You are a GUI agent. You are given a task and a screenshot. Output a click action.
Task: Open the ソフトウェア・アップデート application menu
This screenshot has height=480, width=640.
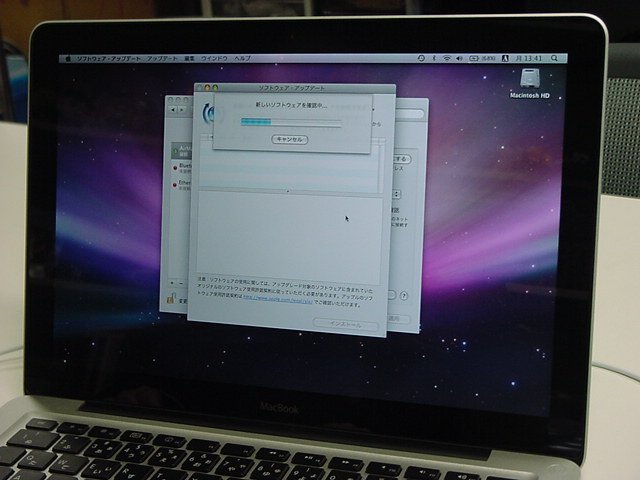(x=109, y=59)
